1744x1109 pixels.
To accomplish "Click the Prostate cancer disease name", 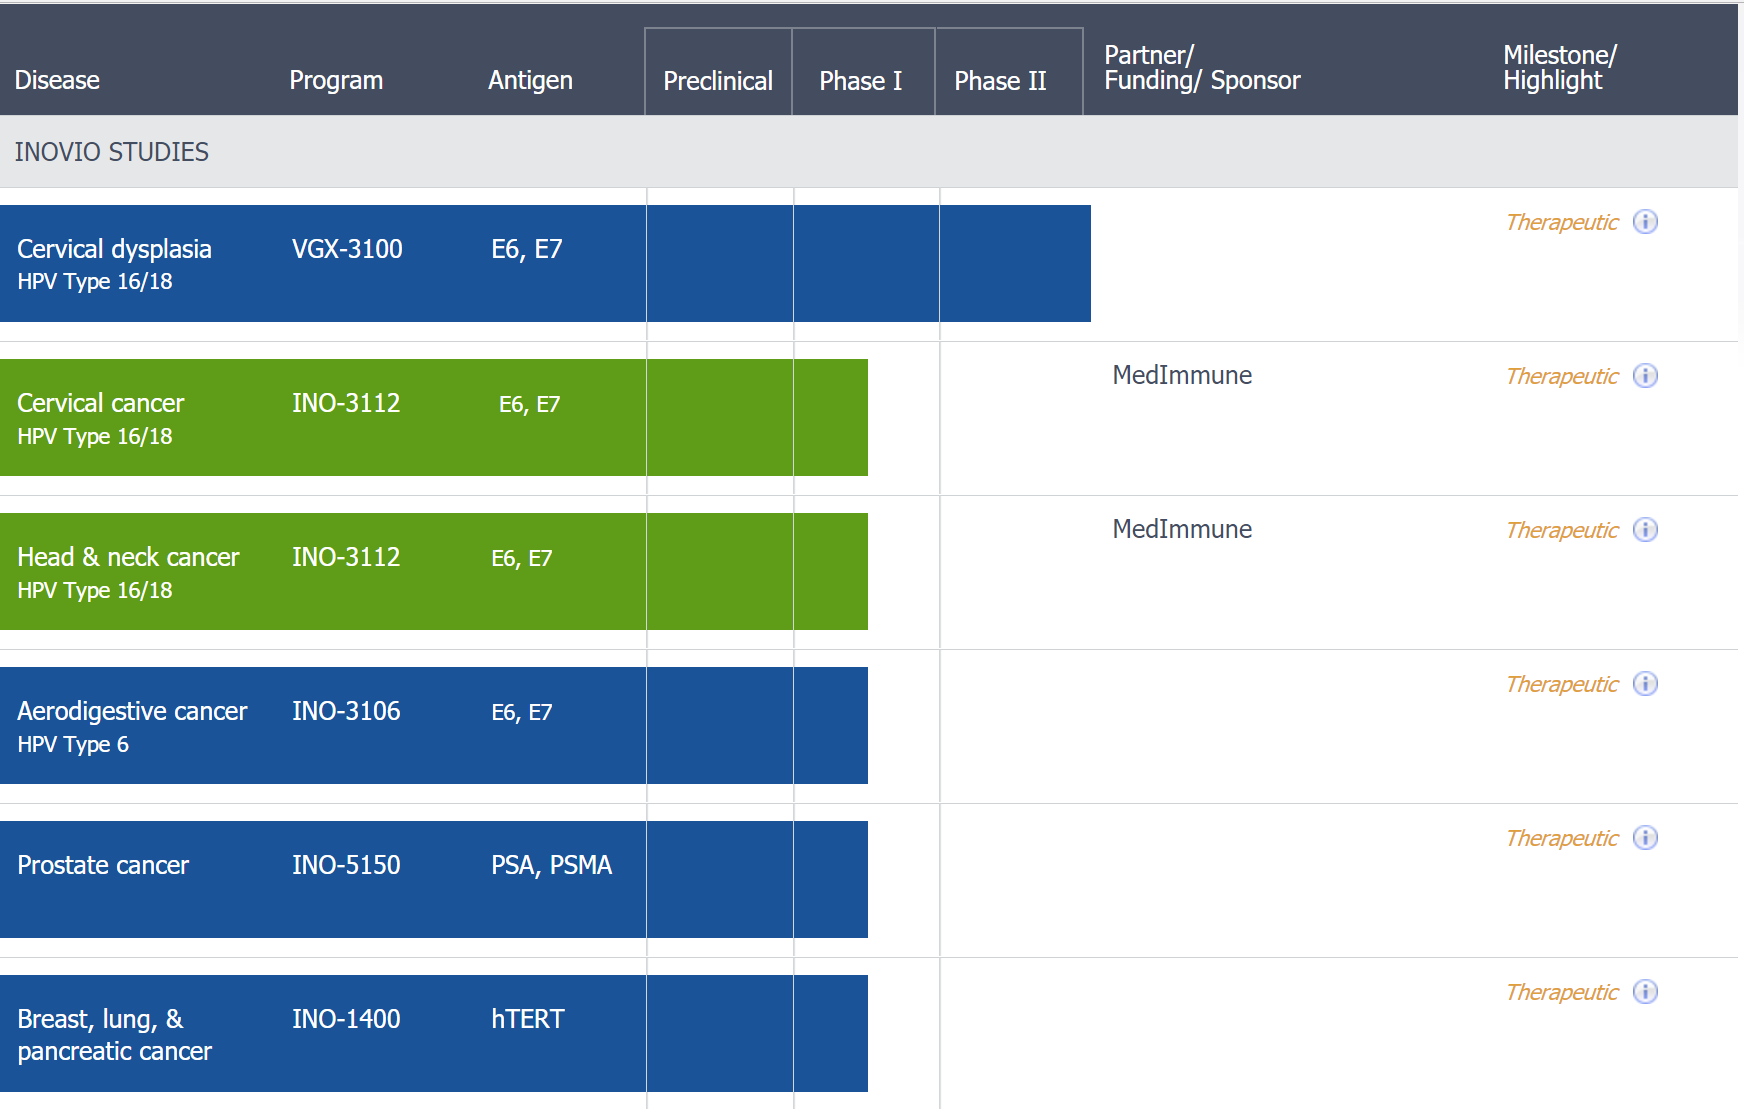I will click(x=103, y=865).
